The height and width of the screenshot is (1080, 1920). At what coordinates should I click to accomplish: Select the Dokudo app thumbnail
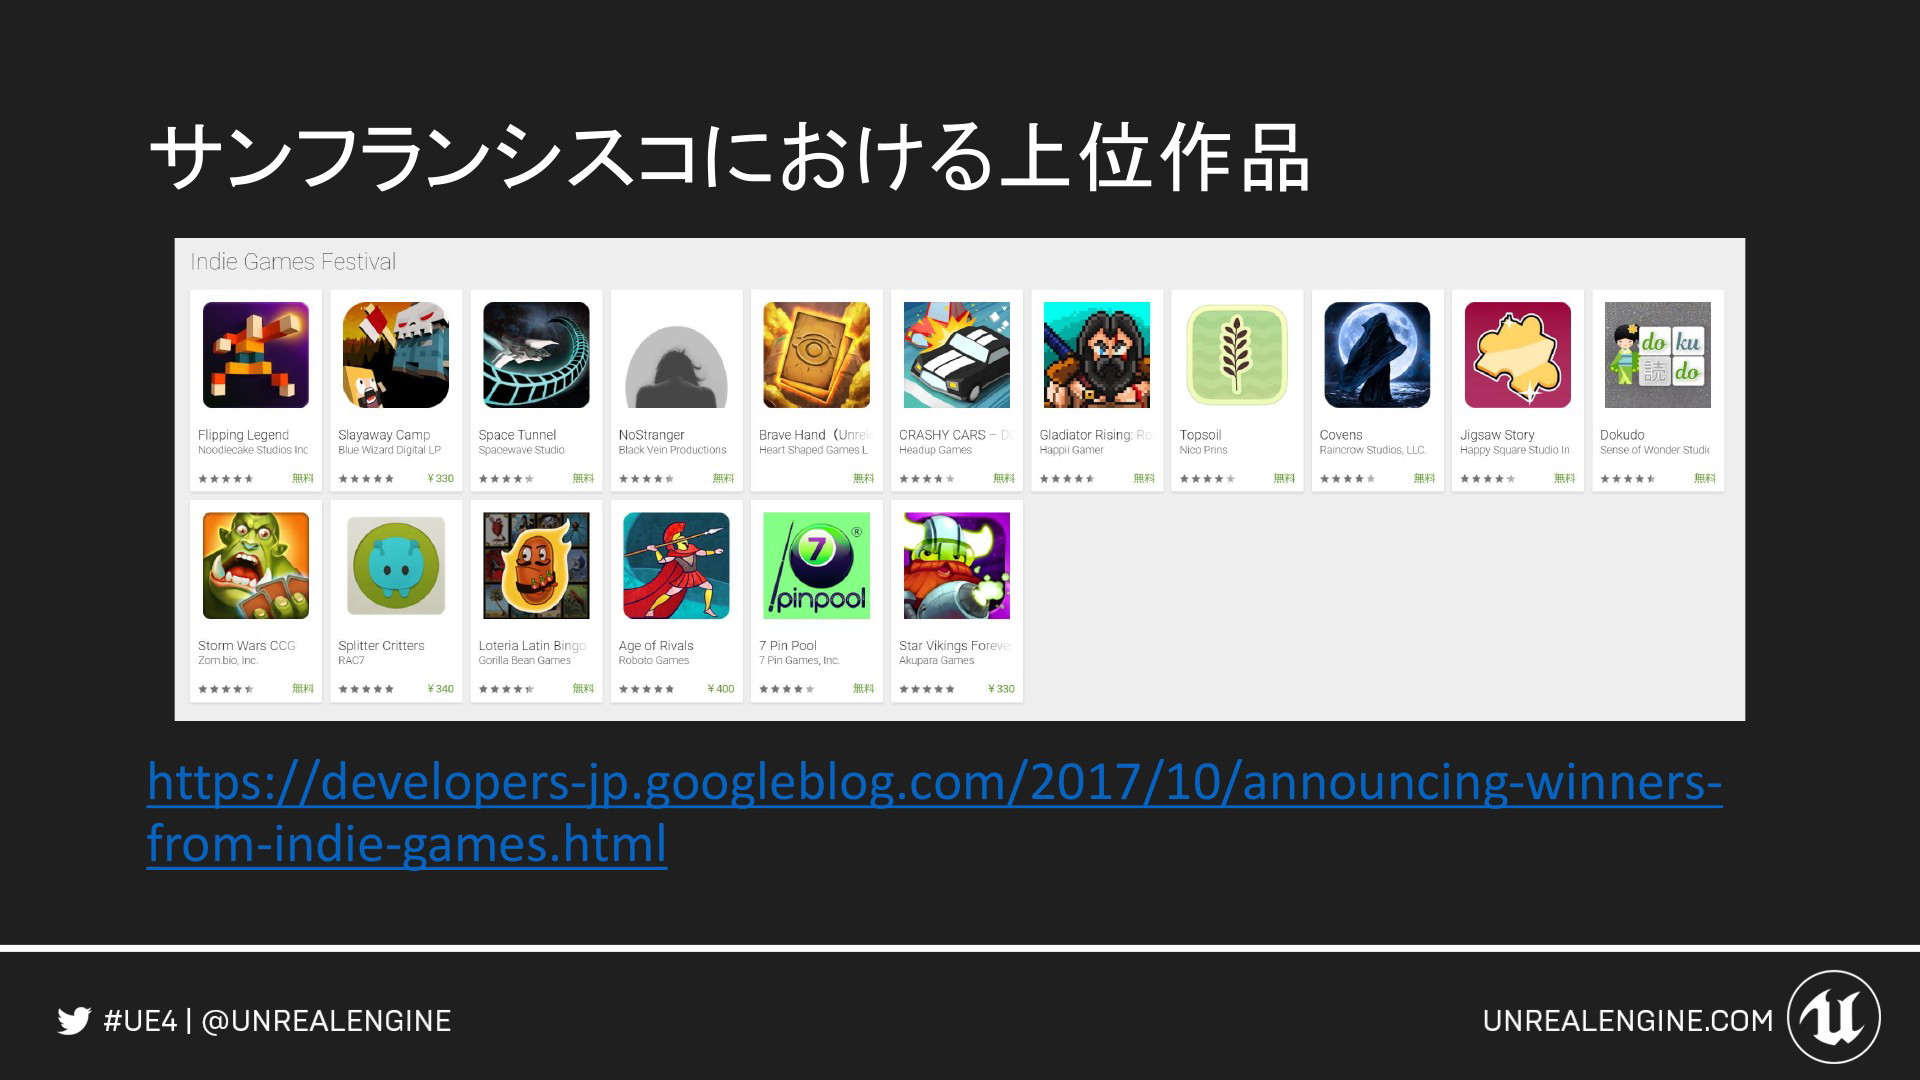point(1658,355)
